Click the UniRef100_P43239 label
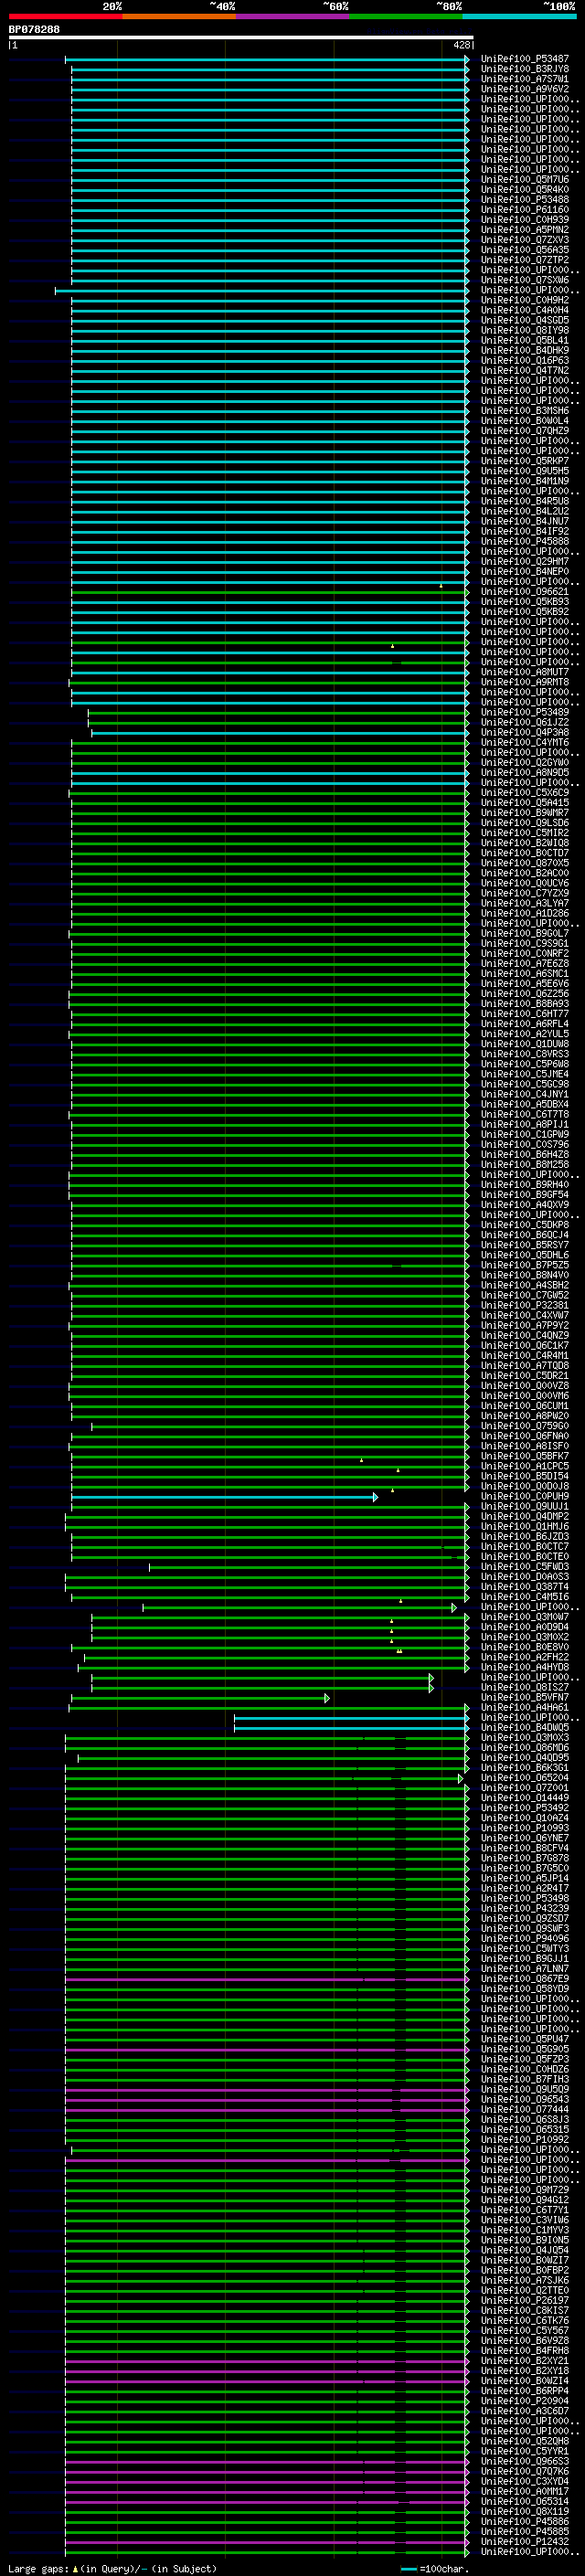 (524, 1909)
